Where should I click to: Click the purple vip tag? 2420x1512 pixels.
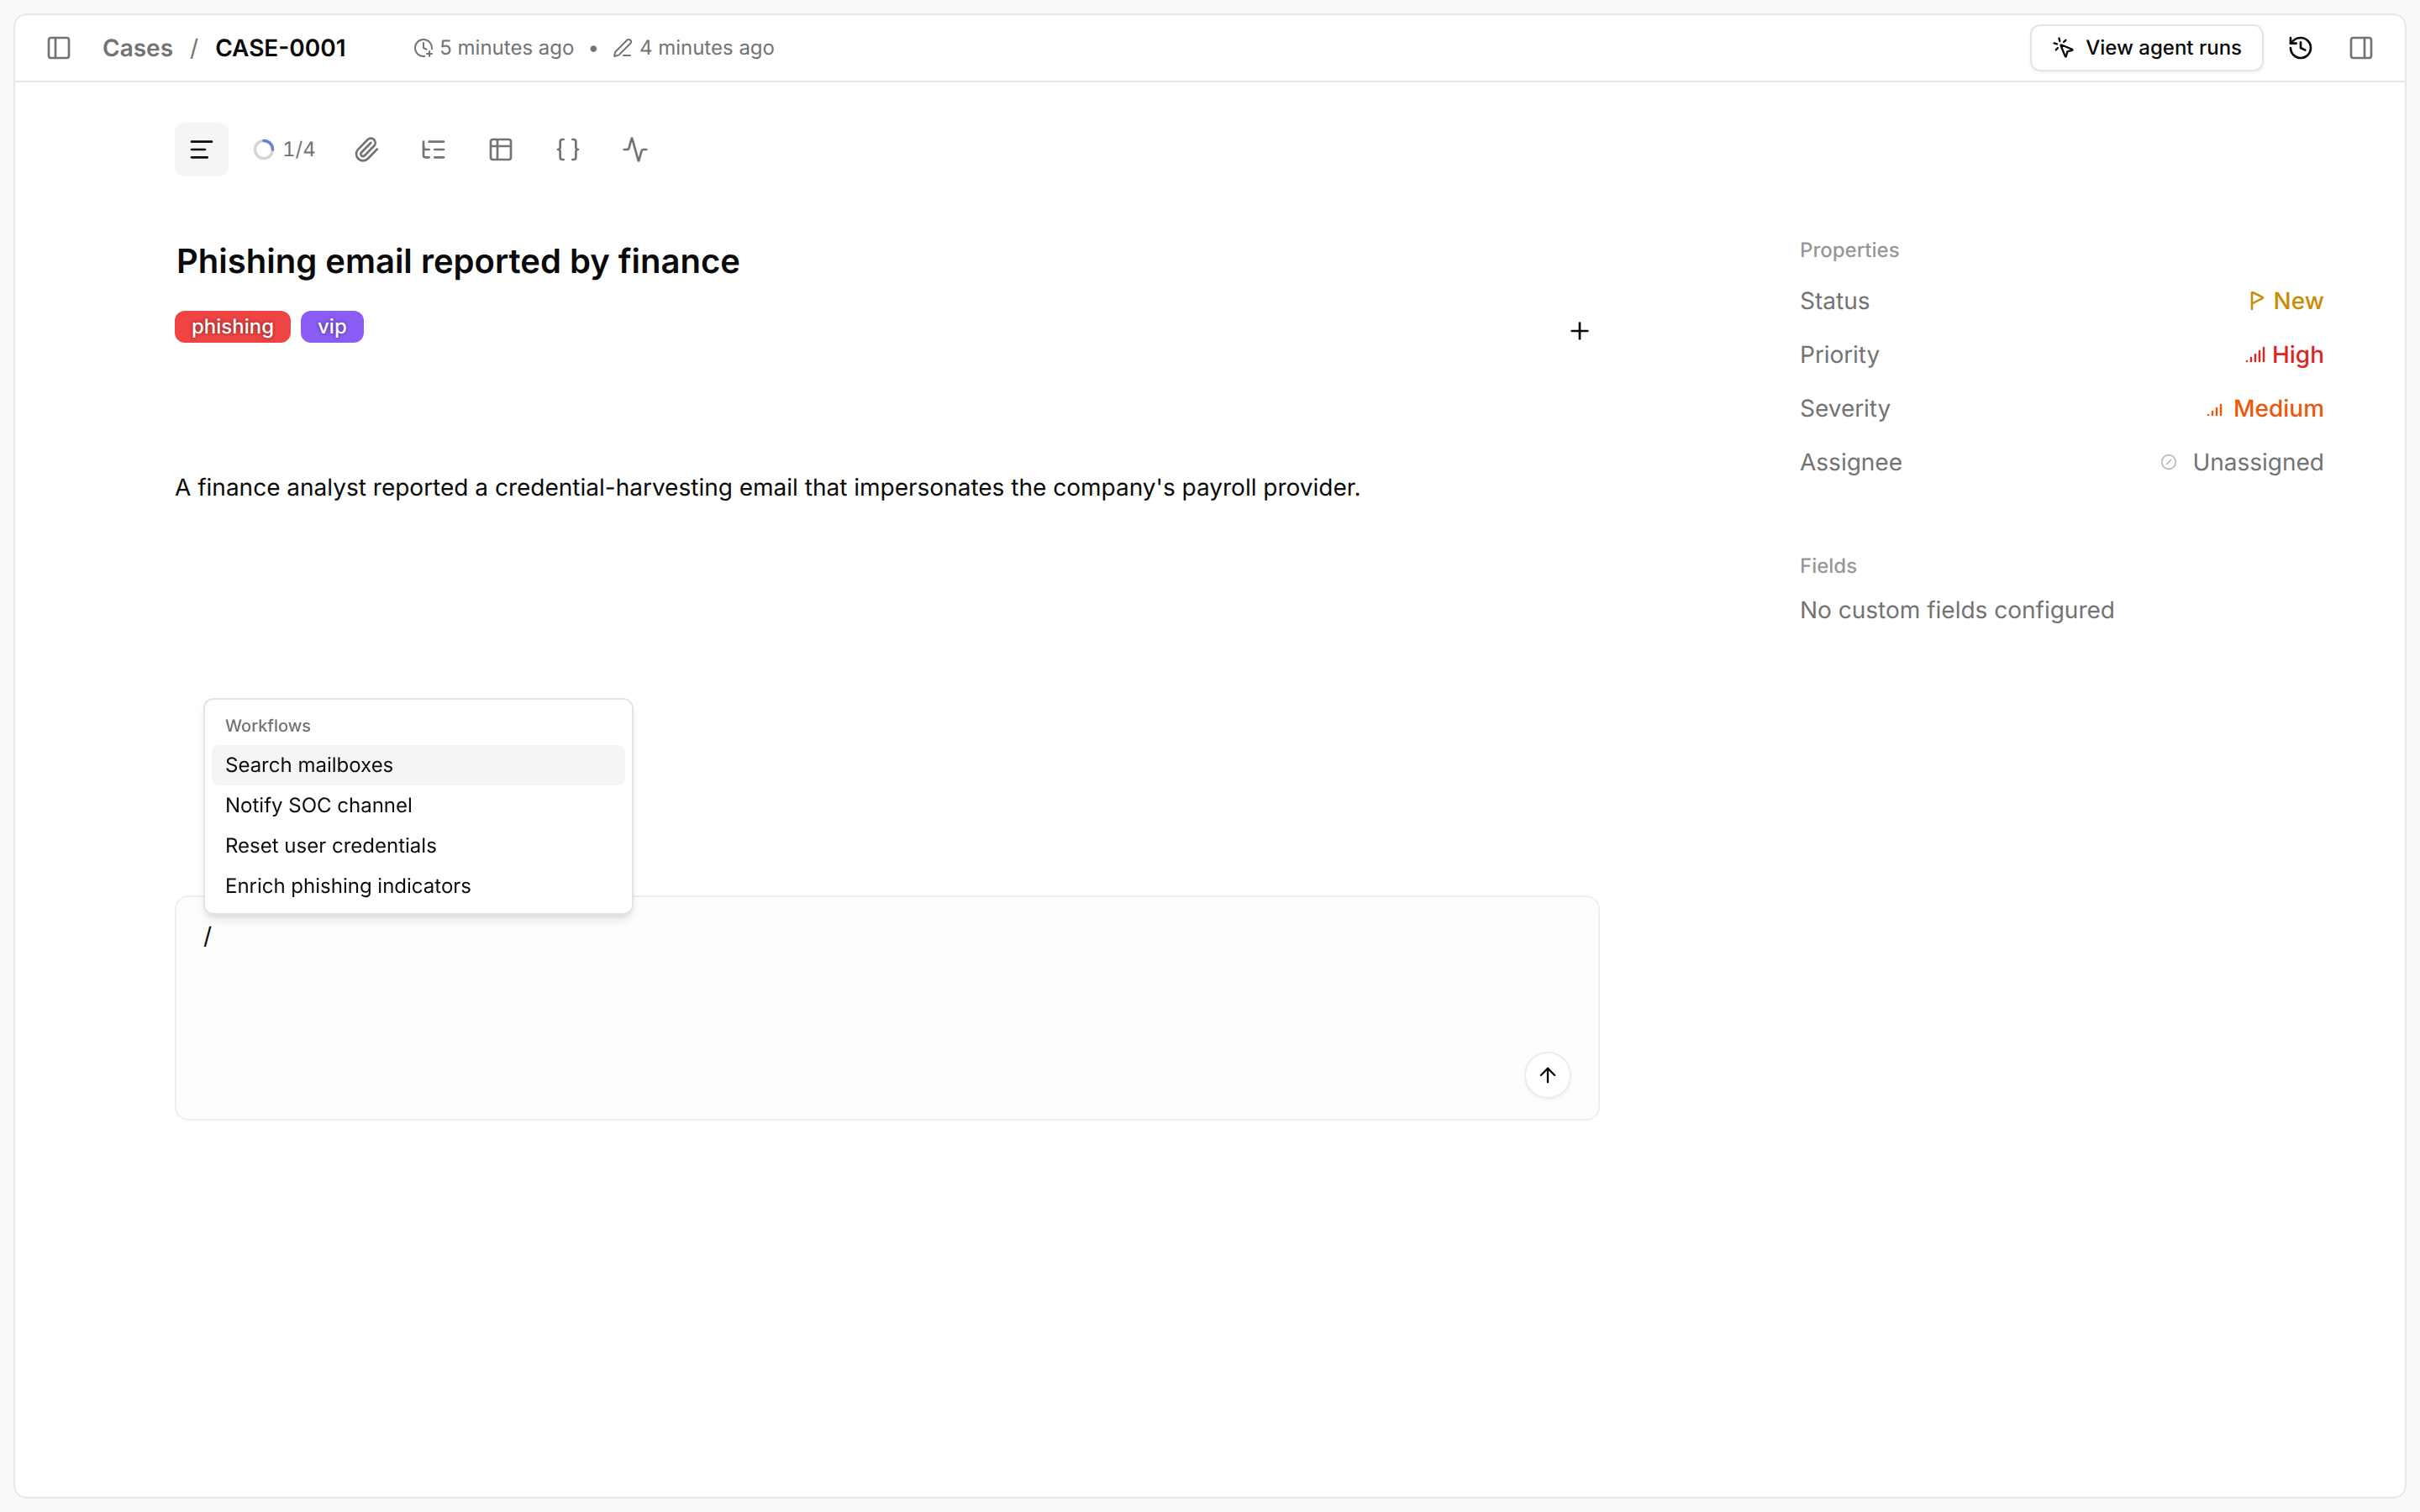(332, 327)
